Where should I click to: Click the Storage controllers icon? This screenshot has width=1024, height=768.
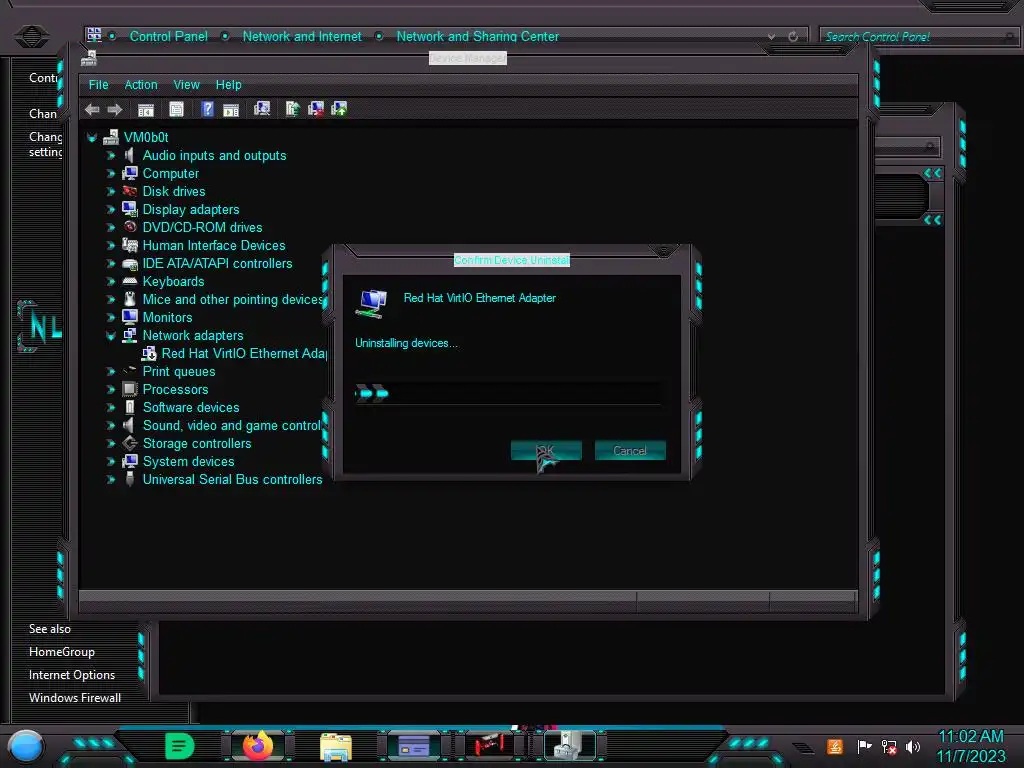(x=130, y=443)
